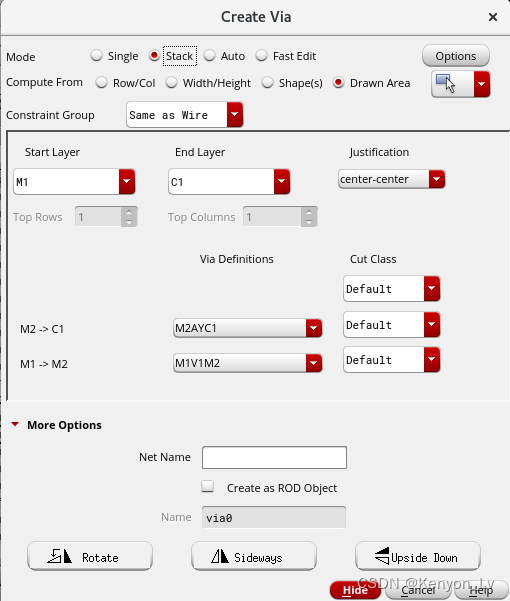Click the Upside Down flip button
510x601 pixels.
point(418,556)
